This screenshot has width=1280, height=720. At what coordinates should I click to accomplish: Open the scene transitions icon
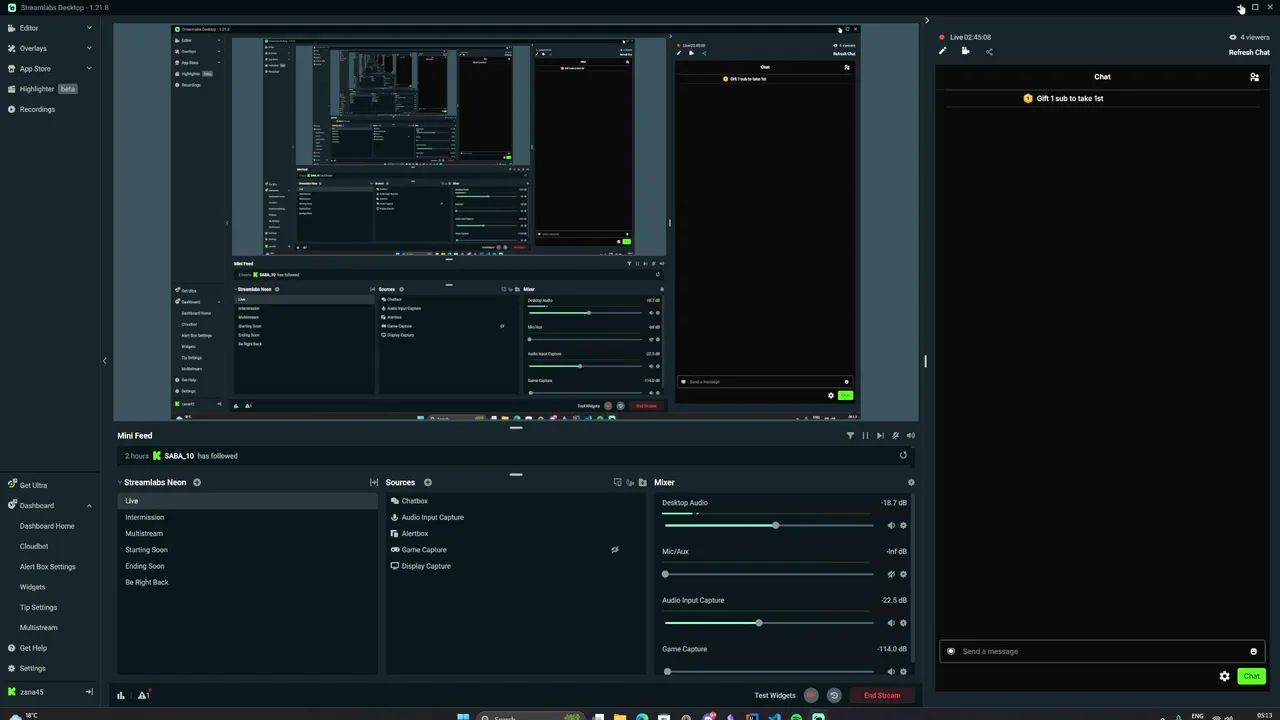point(374,483)
